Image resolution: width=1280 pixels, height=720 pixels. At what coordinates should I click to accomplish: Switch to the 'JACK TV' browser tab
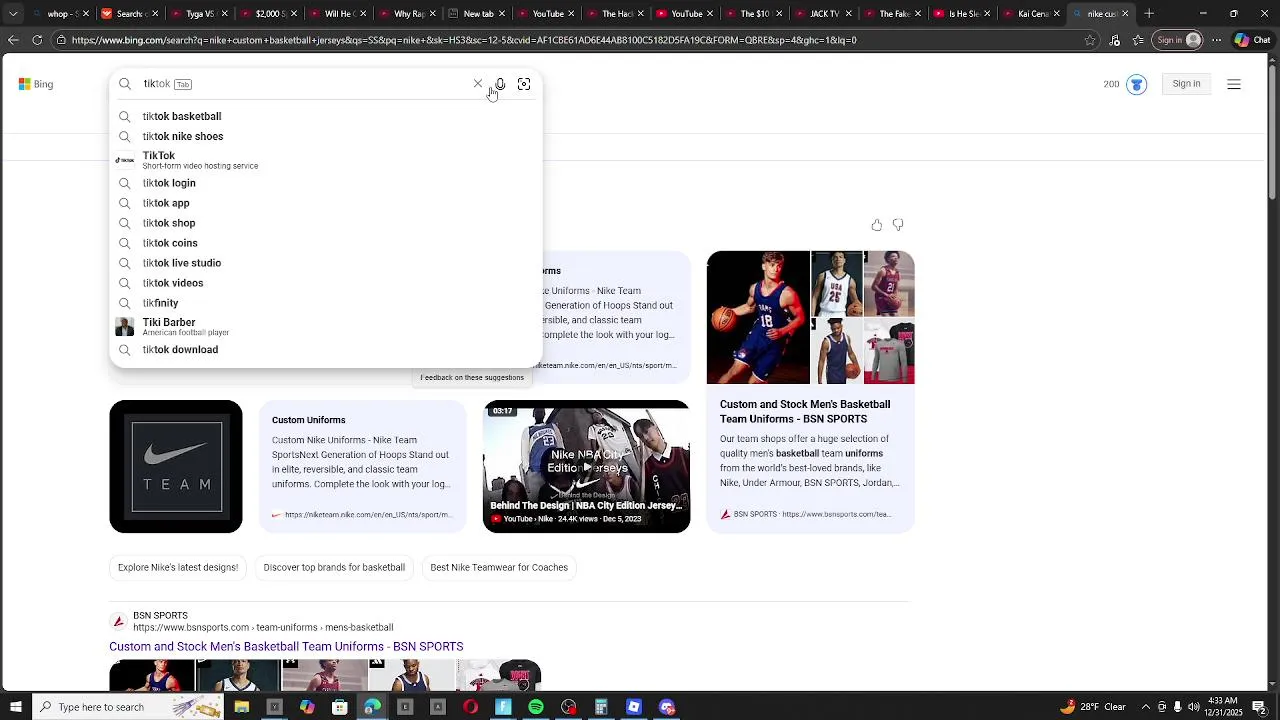[825, 14]
